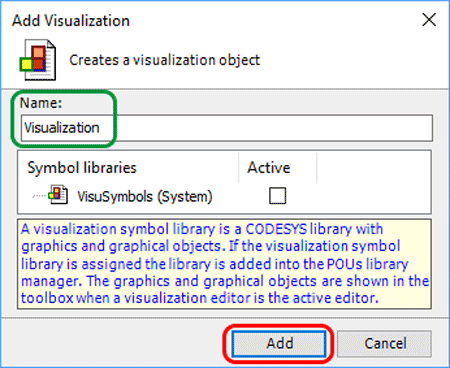This screenshot has height=368, width=450.
Task: Select the VisuSymbols (System) entry
Action: [145, 196]
